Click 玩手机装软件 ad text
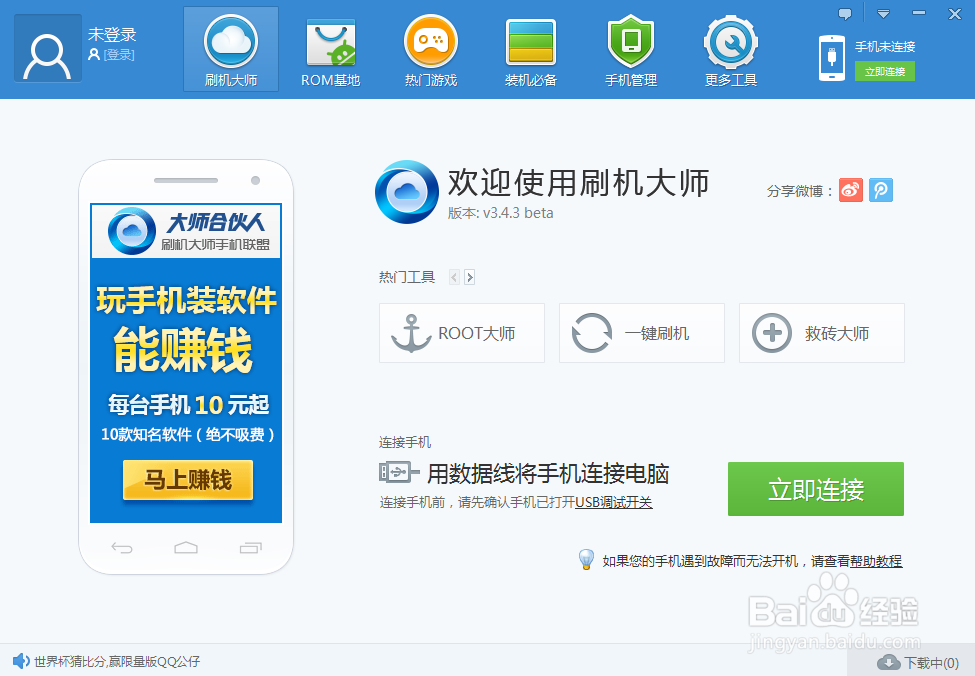This screenshot has width=975, height=676. pyautogui.click(x=186, y=301)
